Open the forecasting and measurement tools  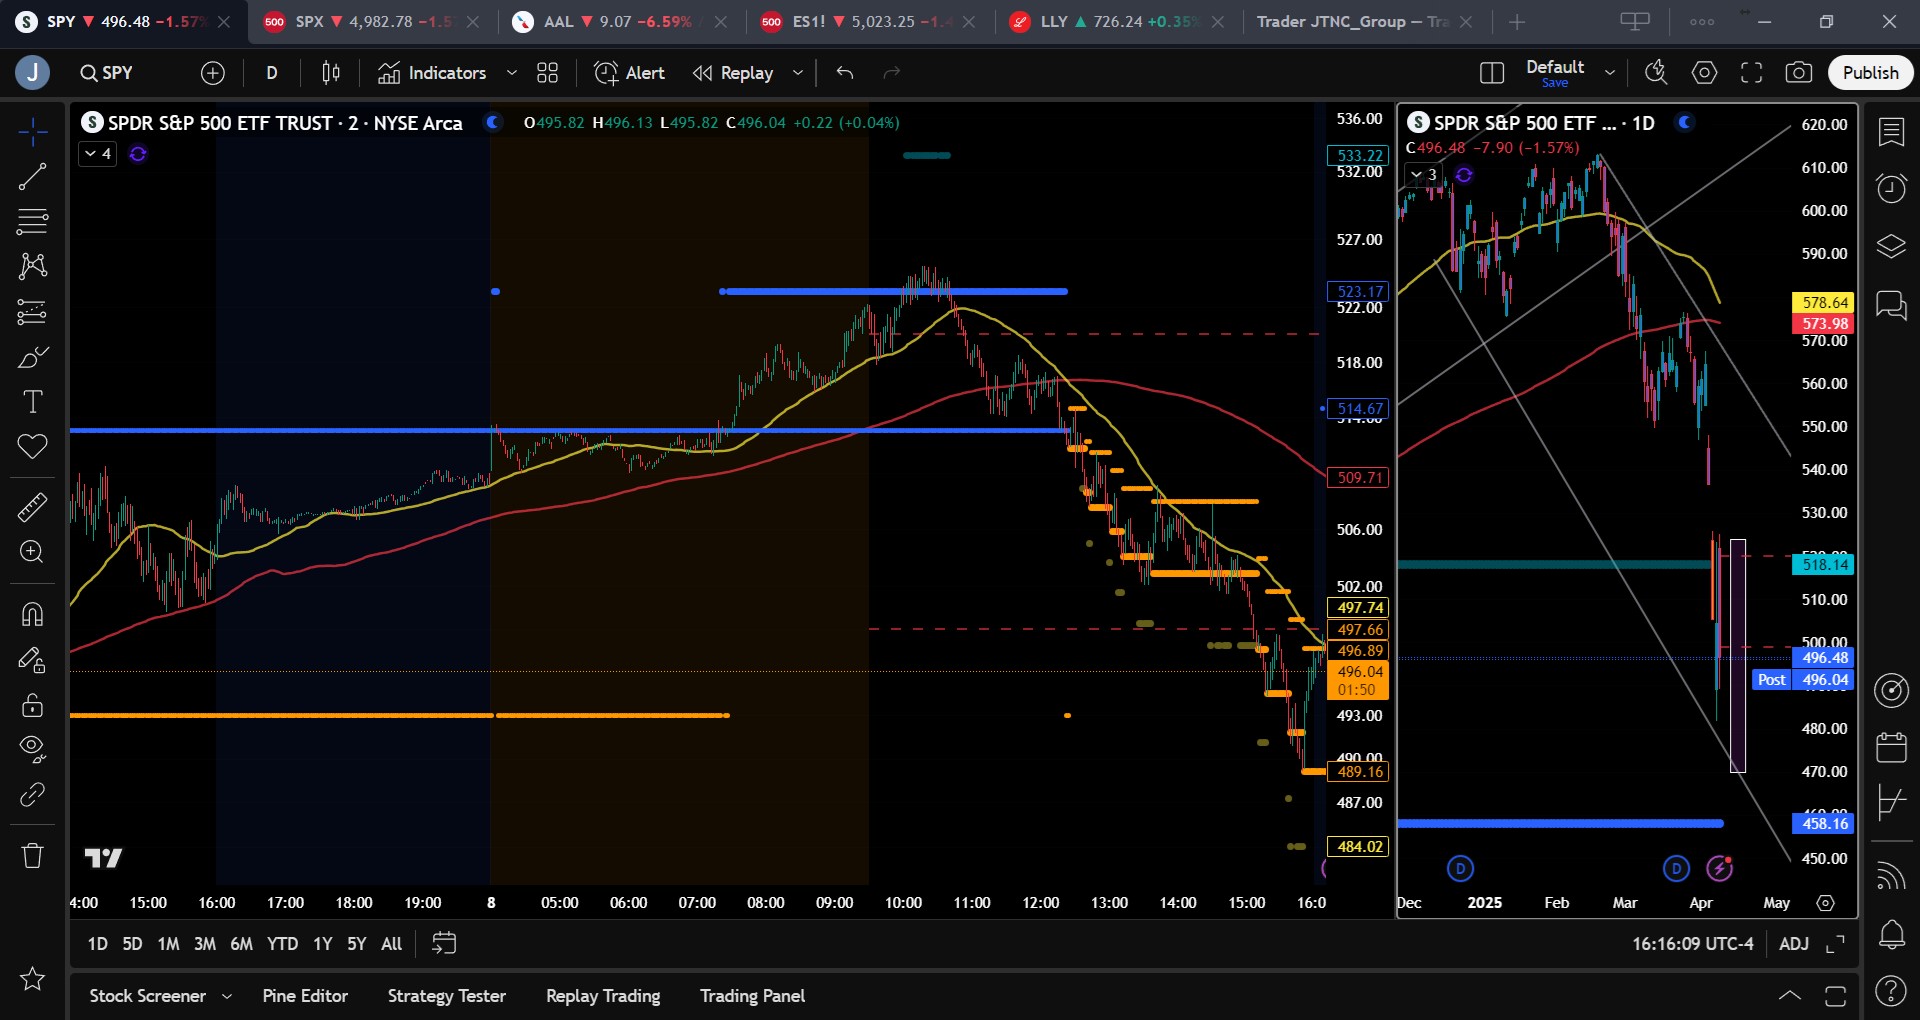point(32,312)
